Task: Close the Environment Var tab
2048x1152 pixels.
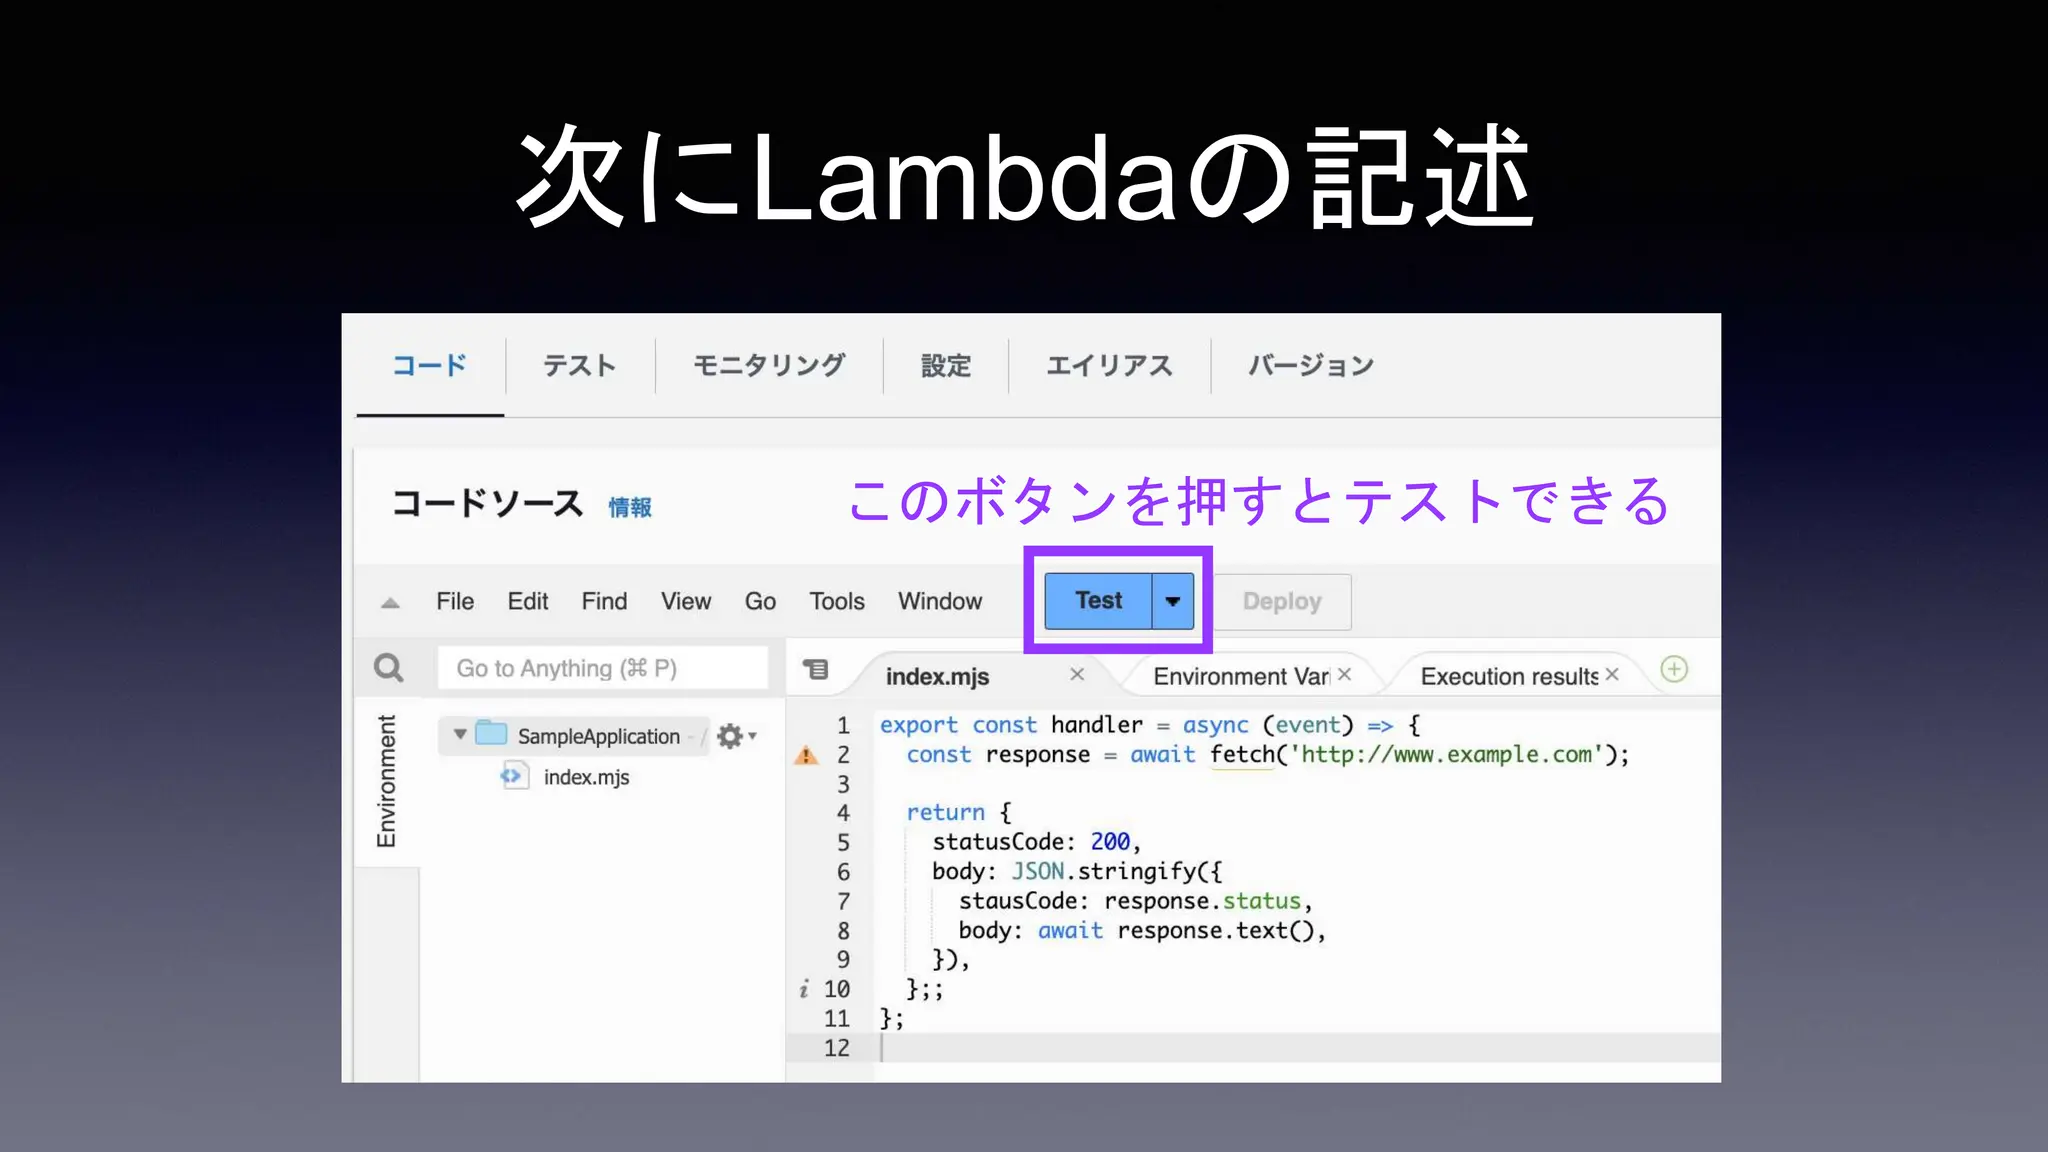Action: 1345,675
